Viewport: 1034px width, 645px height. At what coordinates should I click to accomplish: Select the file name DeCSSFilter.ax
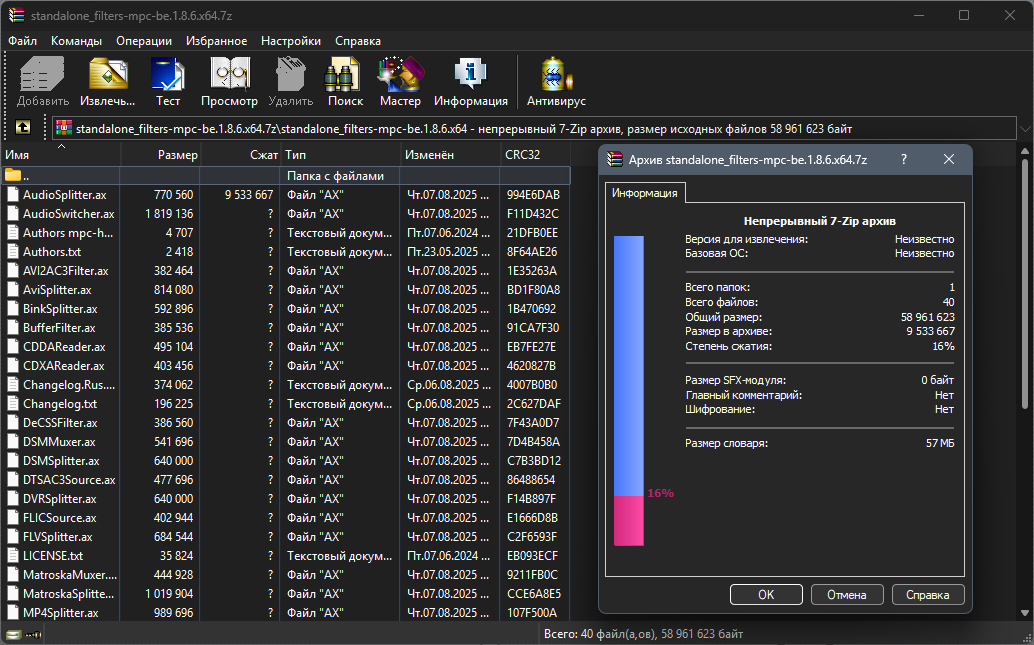[x=60, y=423]
